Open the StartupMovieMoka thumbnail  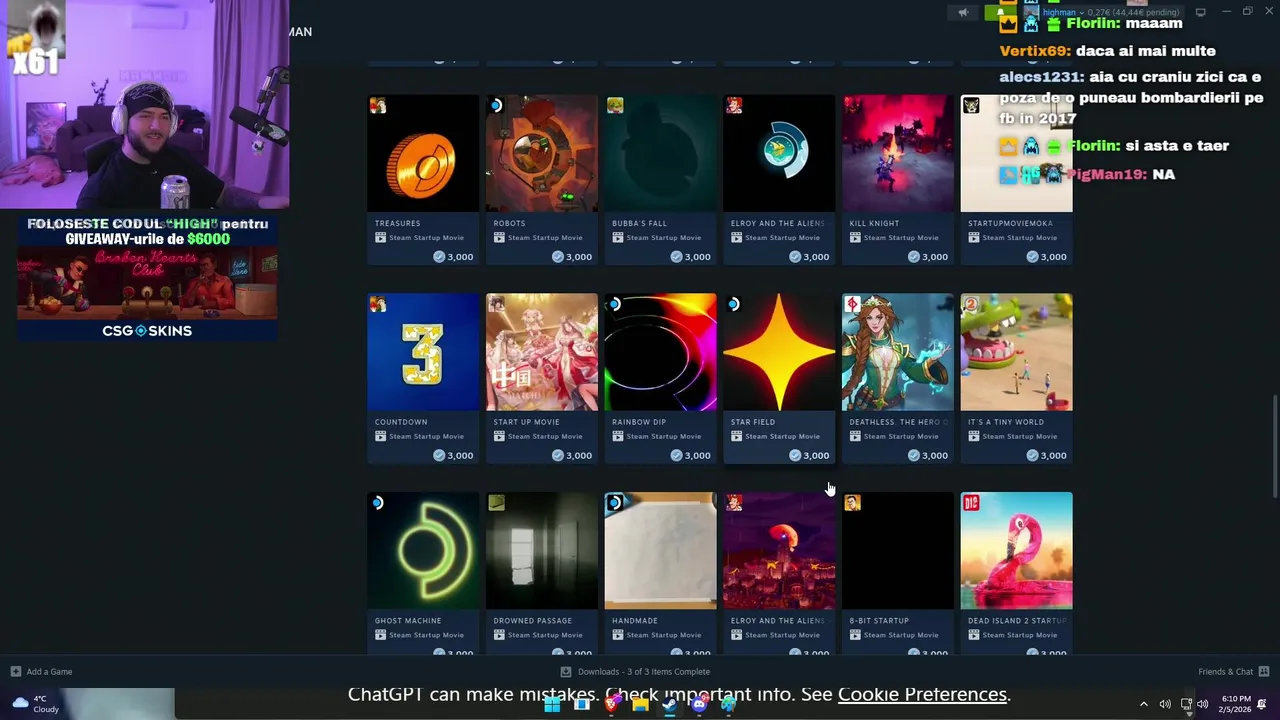point(1017,153)
